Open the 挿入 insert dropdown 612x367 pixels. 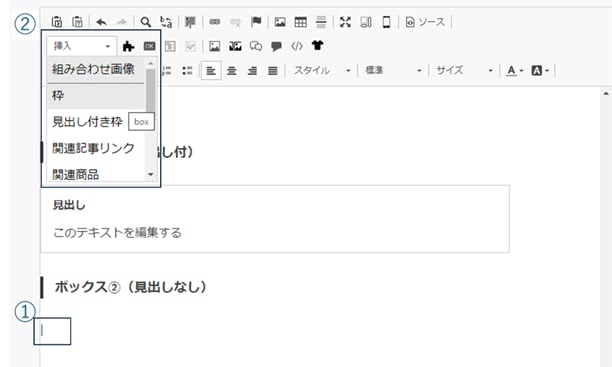click(82, 46)
